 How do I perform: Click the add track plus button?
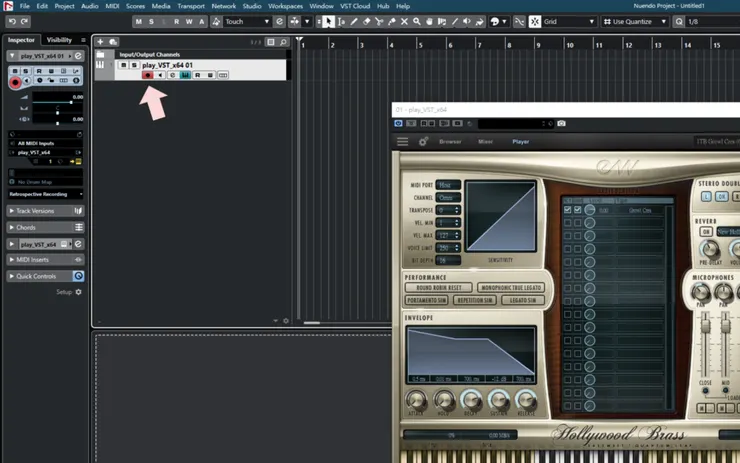tap(100, 42)
